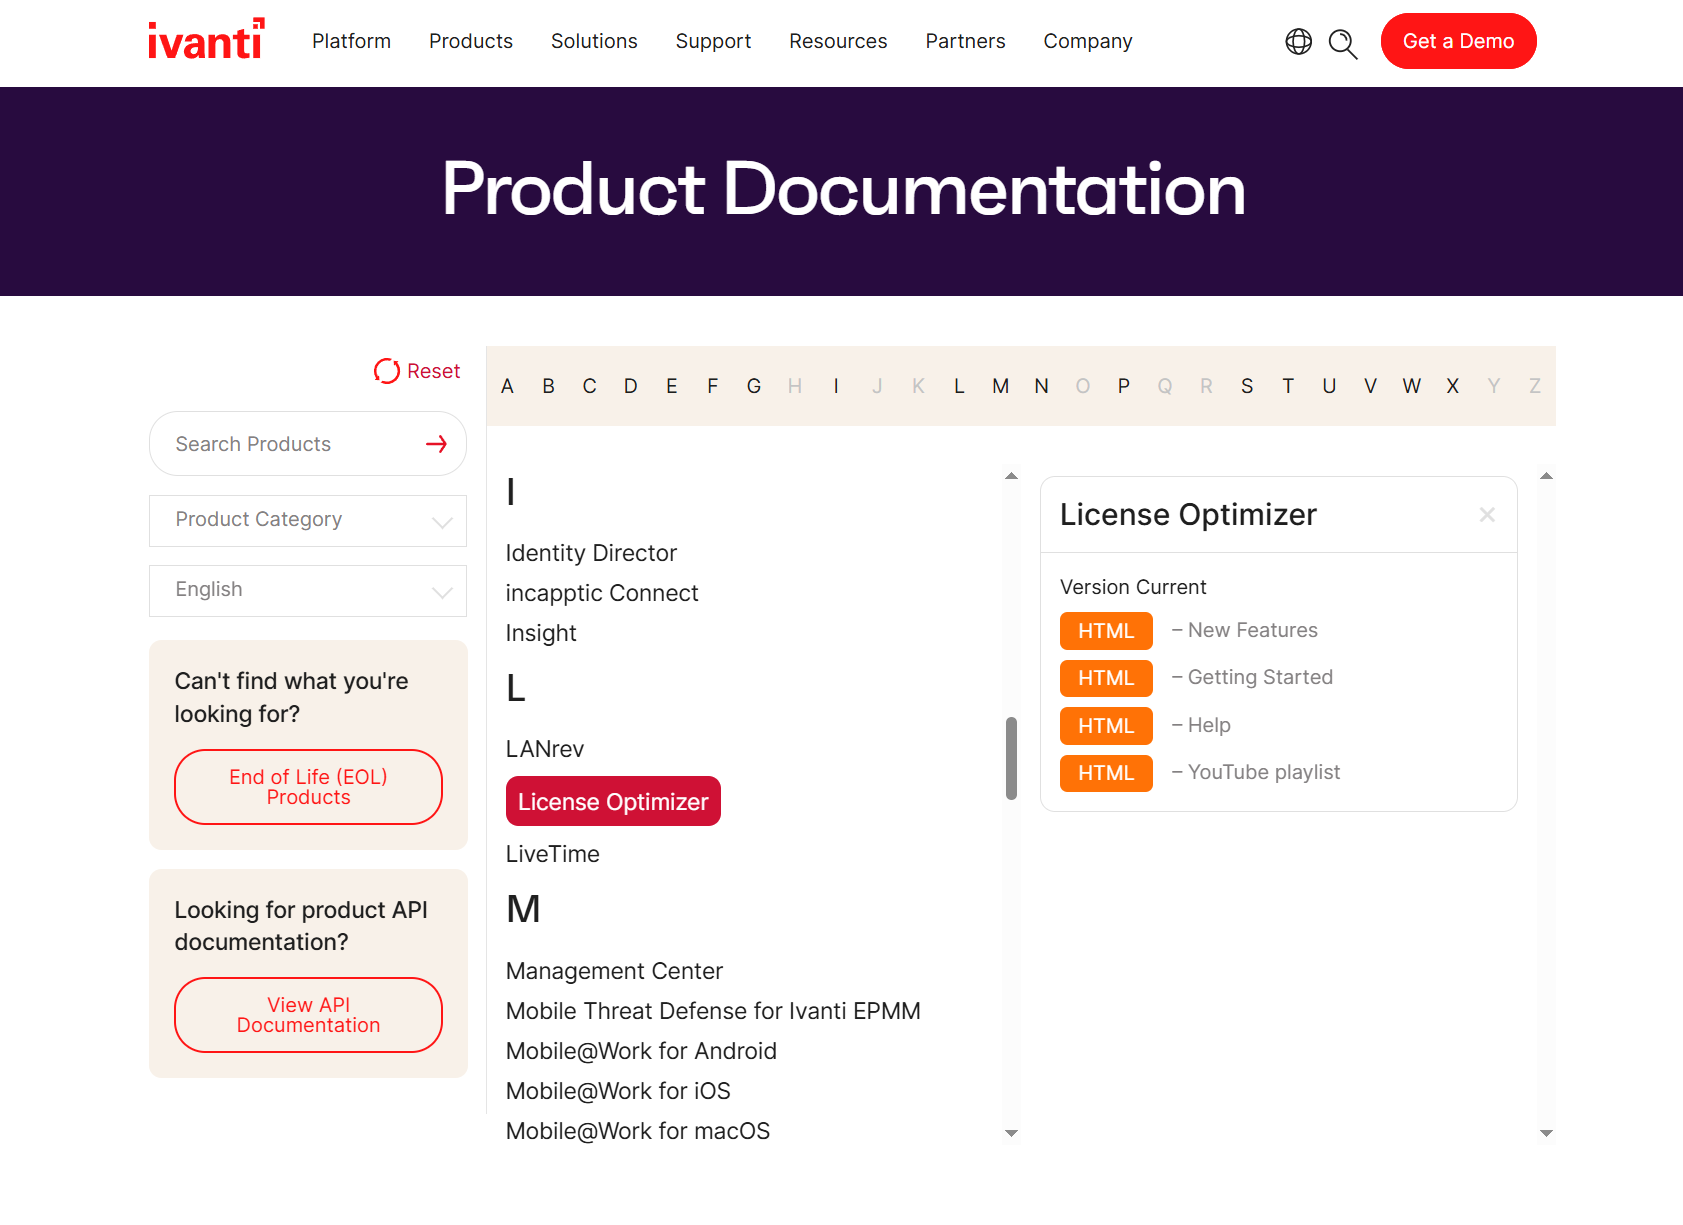Screen dimensions: 1683x1225
Task: Click details panel scroll up arrow
Action: 1546,476
